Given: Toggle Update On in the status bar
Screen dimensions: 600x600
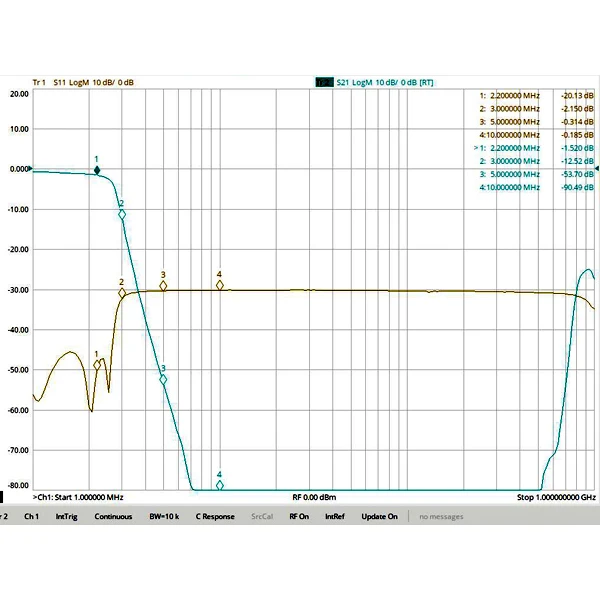Looking at the screenshot, I should [380, 517].
